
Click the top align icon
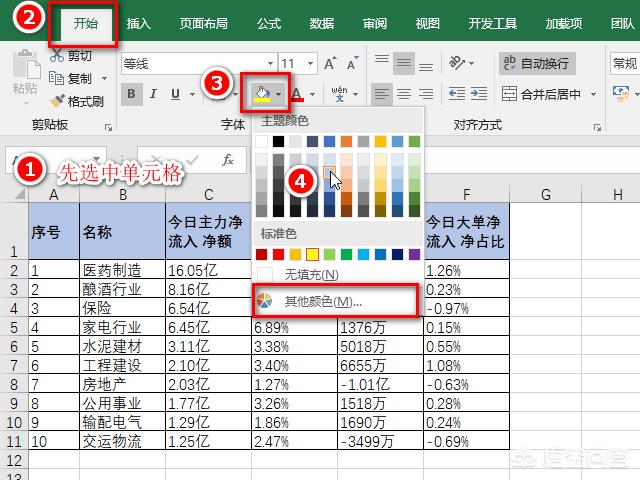382,60
